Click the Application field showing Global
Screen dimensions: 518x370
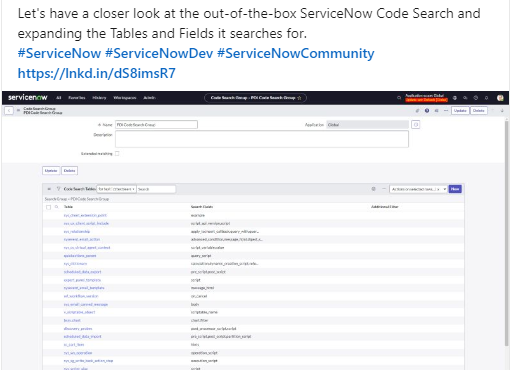pyautogui.click(x=367, y=125)
